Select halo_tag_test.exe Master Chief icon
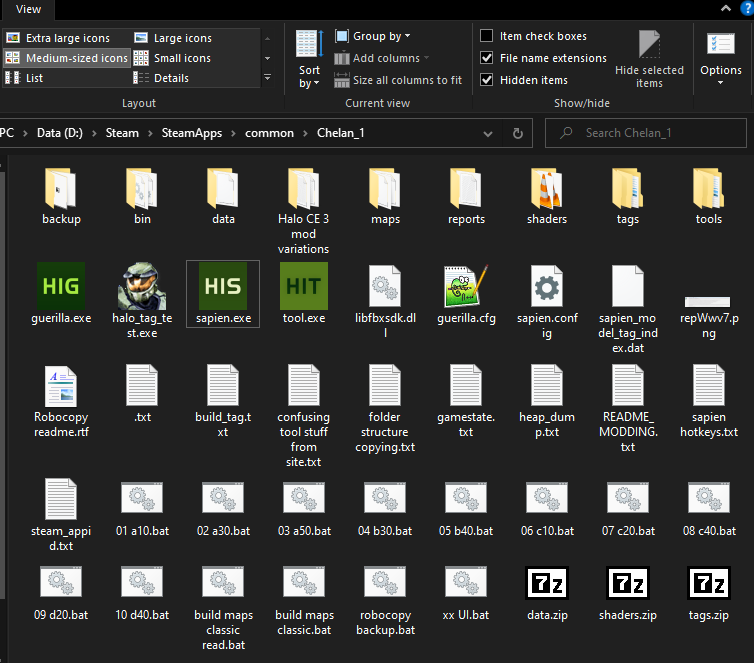754x663 pixels. pyautogui.click(x=141, y=285)
